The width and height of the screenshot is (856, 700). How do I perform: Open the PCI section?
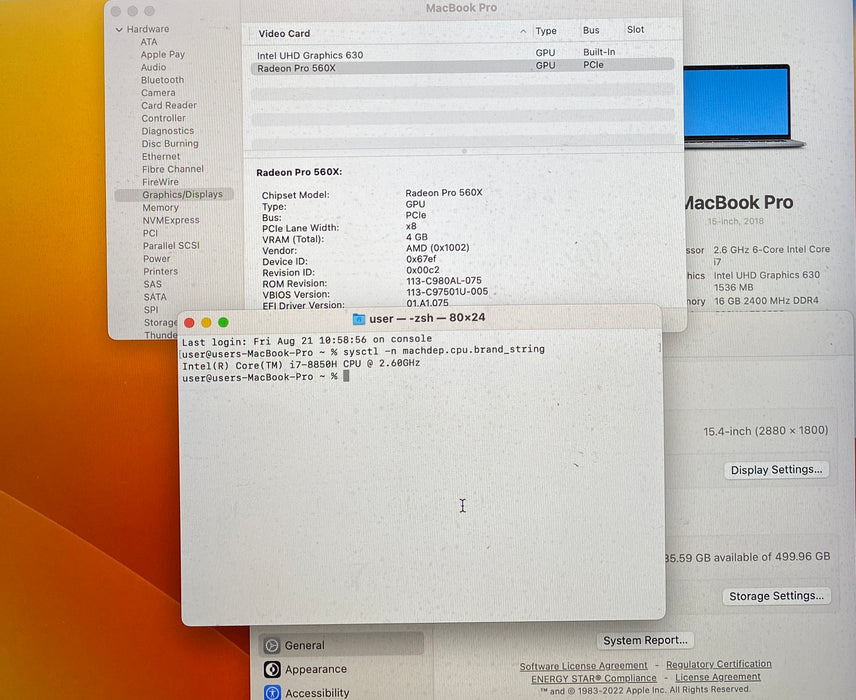pyautogui.click(x=150, y=233)
